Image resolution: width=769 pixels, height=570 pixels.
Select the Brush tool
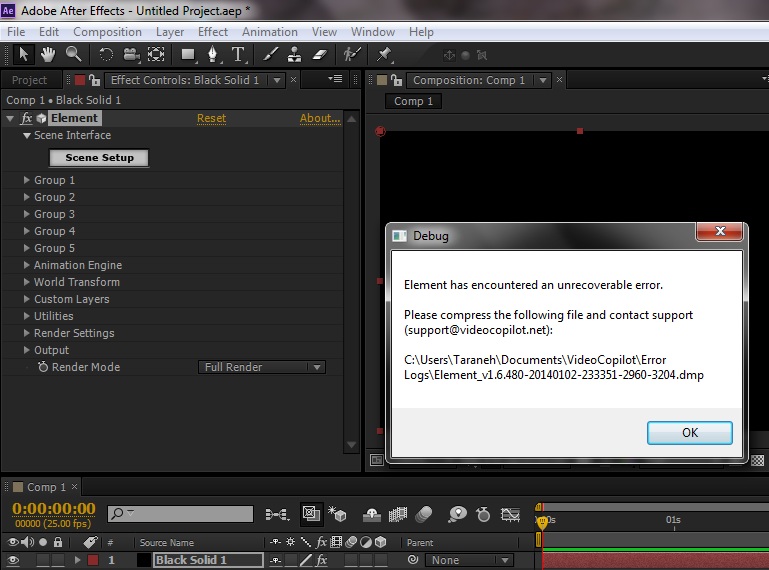tap(270, 54)
